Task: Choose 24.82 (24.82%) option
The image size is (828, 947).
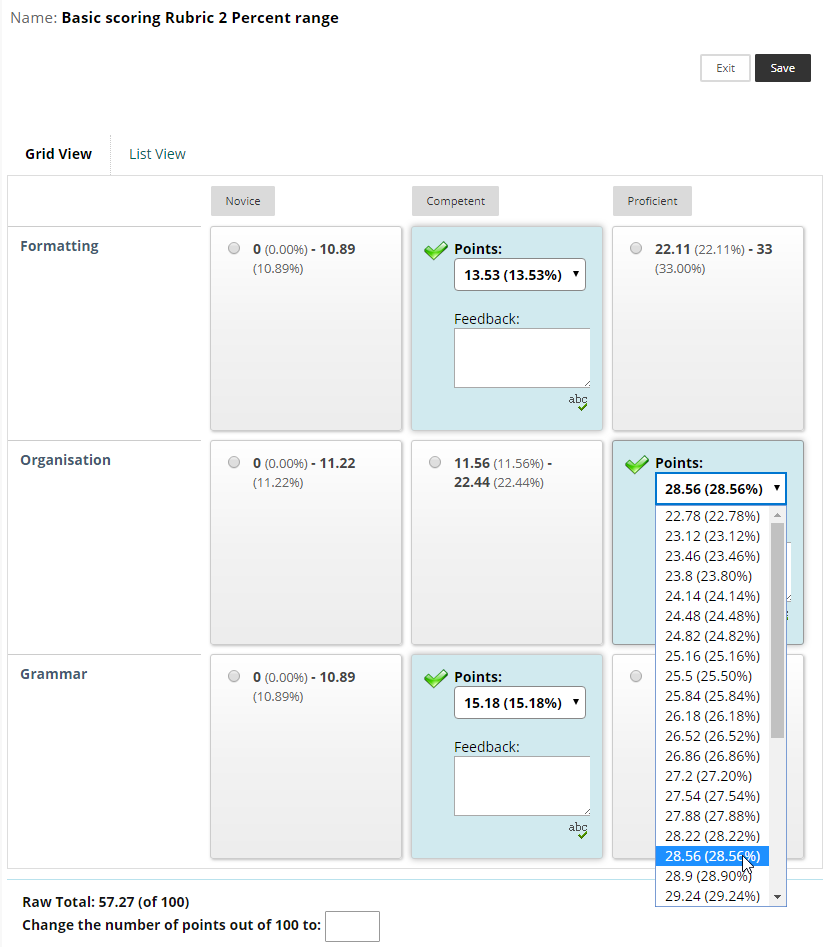Action: 712,636
